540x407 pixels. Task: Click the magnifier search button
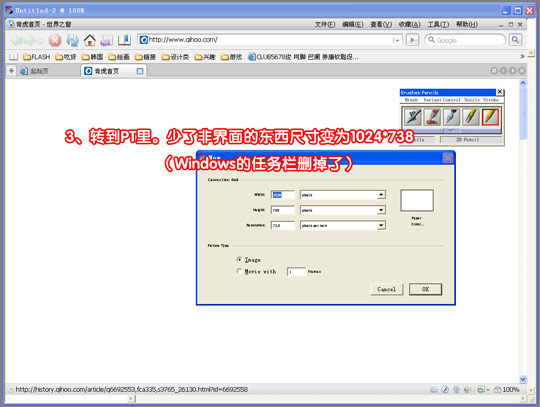tap(516, 40)
